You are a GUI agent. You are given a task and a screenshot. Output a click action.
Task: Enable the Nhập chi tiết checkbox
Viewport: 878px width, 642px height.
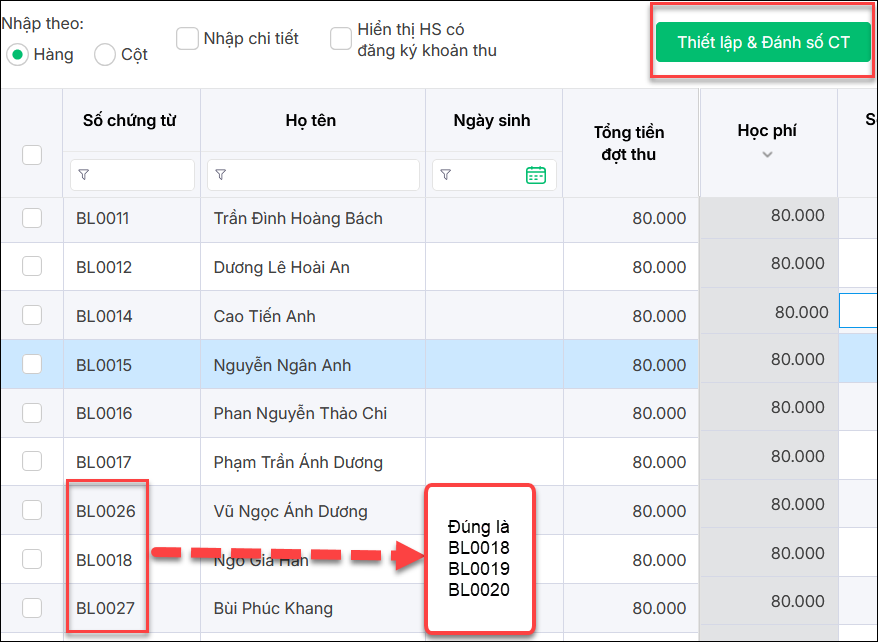click(187, 39)
